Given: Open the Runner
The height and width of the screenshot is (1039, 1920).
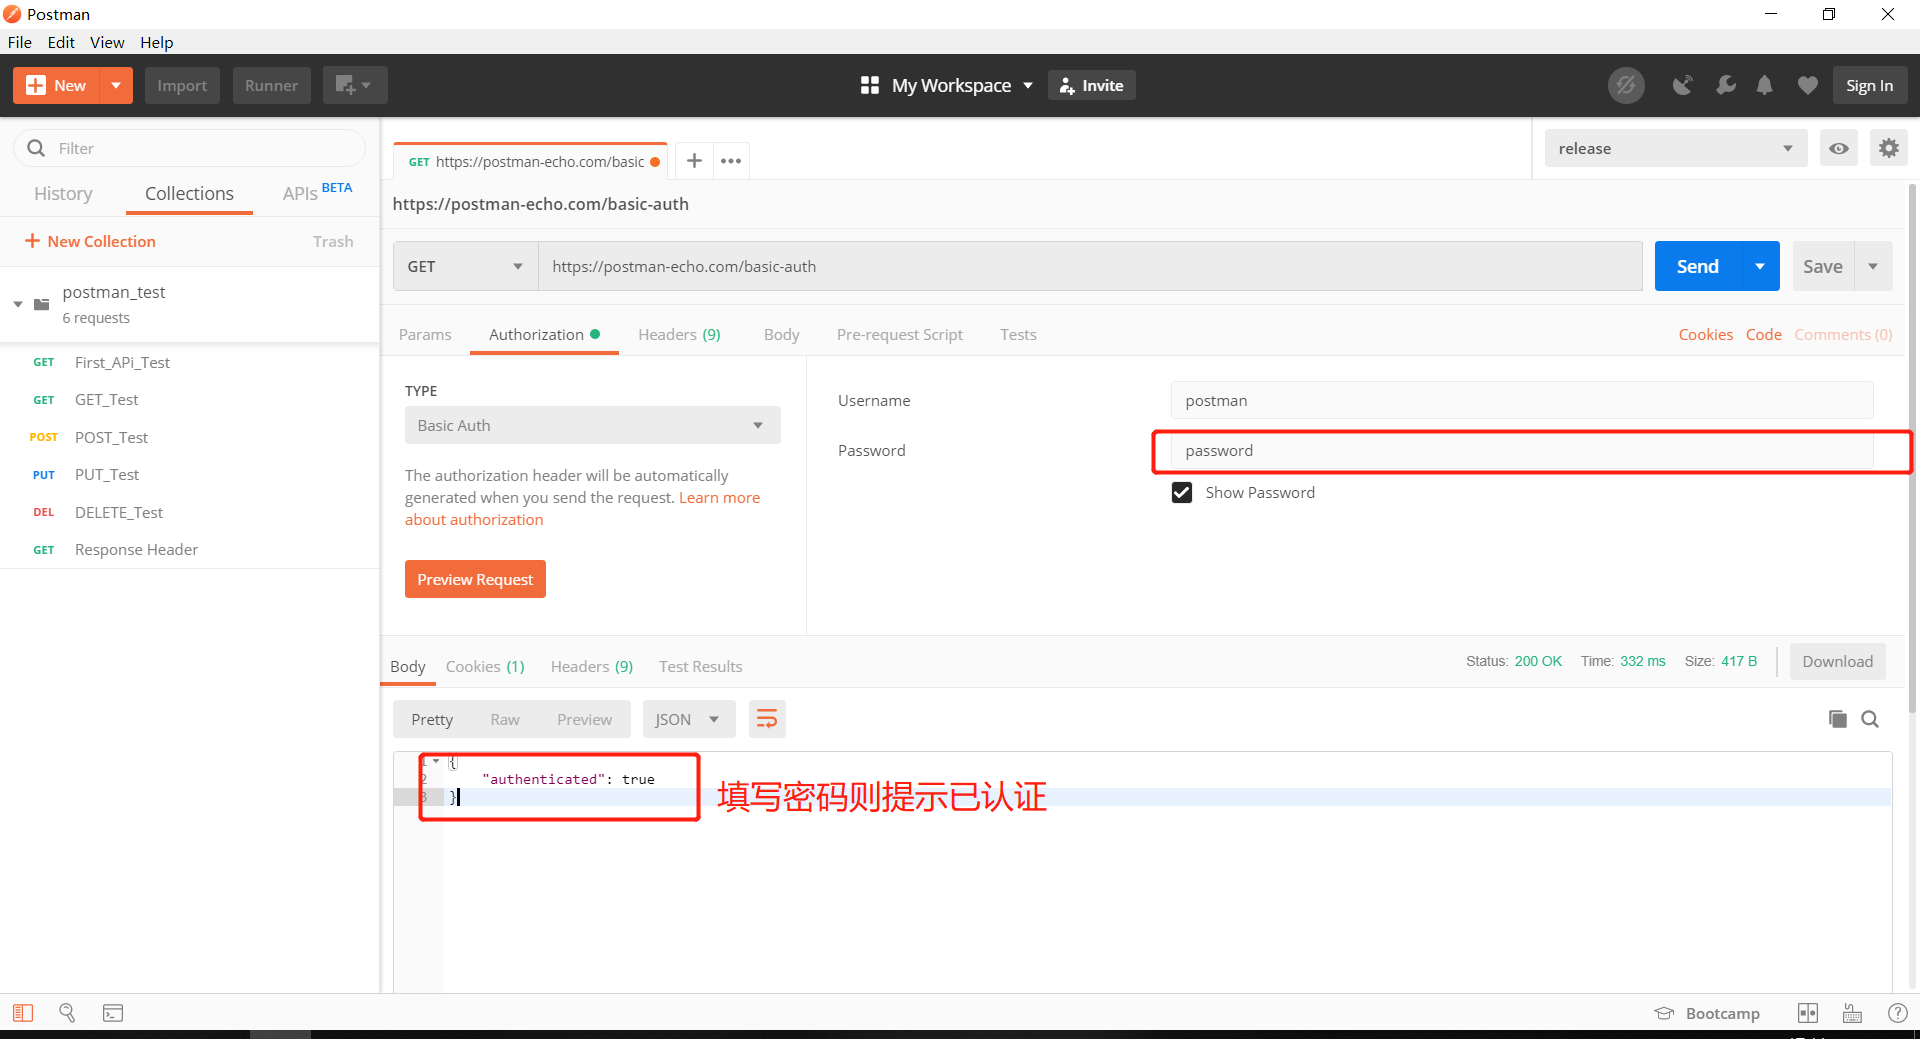Looking at the screenshot, I should pos(271,86).
